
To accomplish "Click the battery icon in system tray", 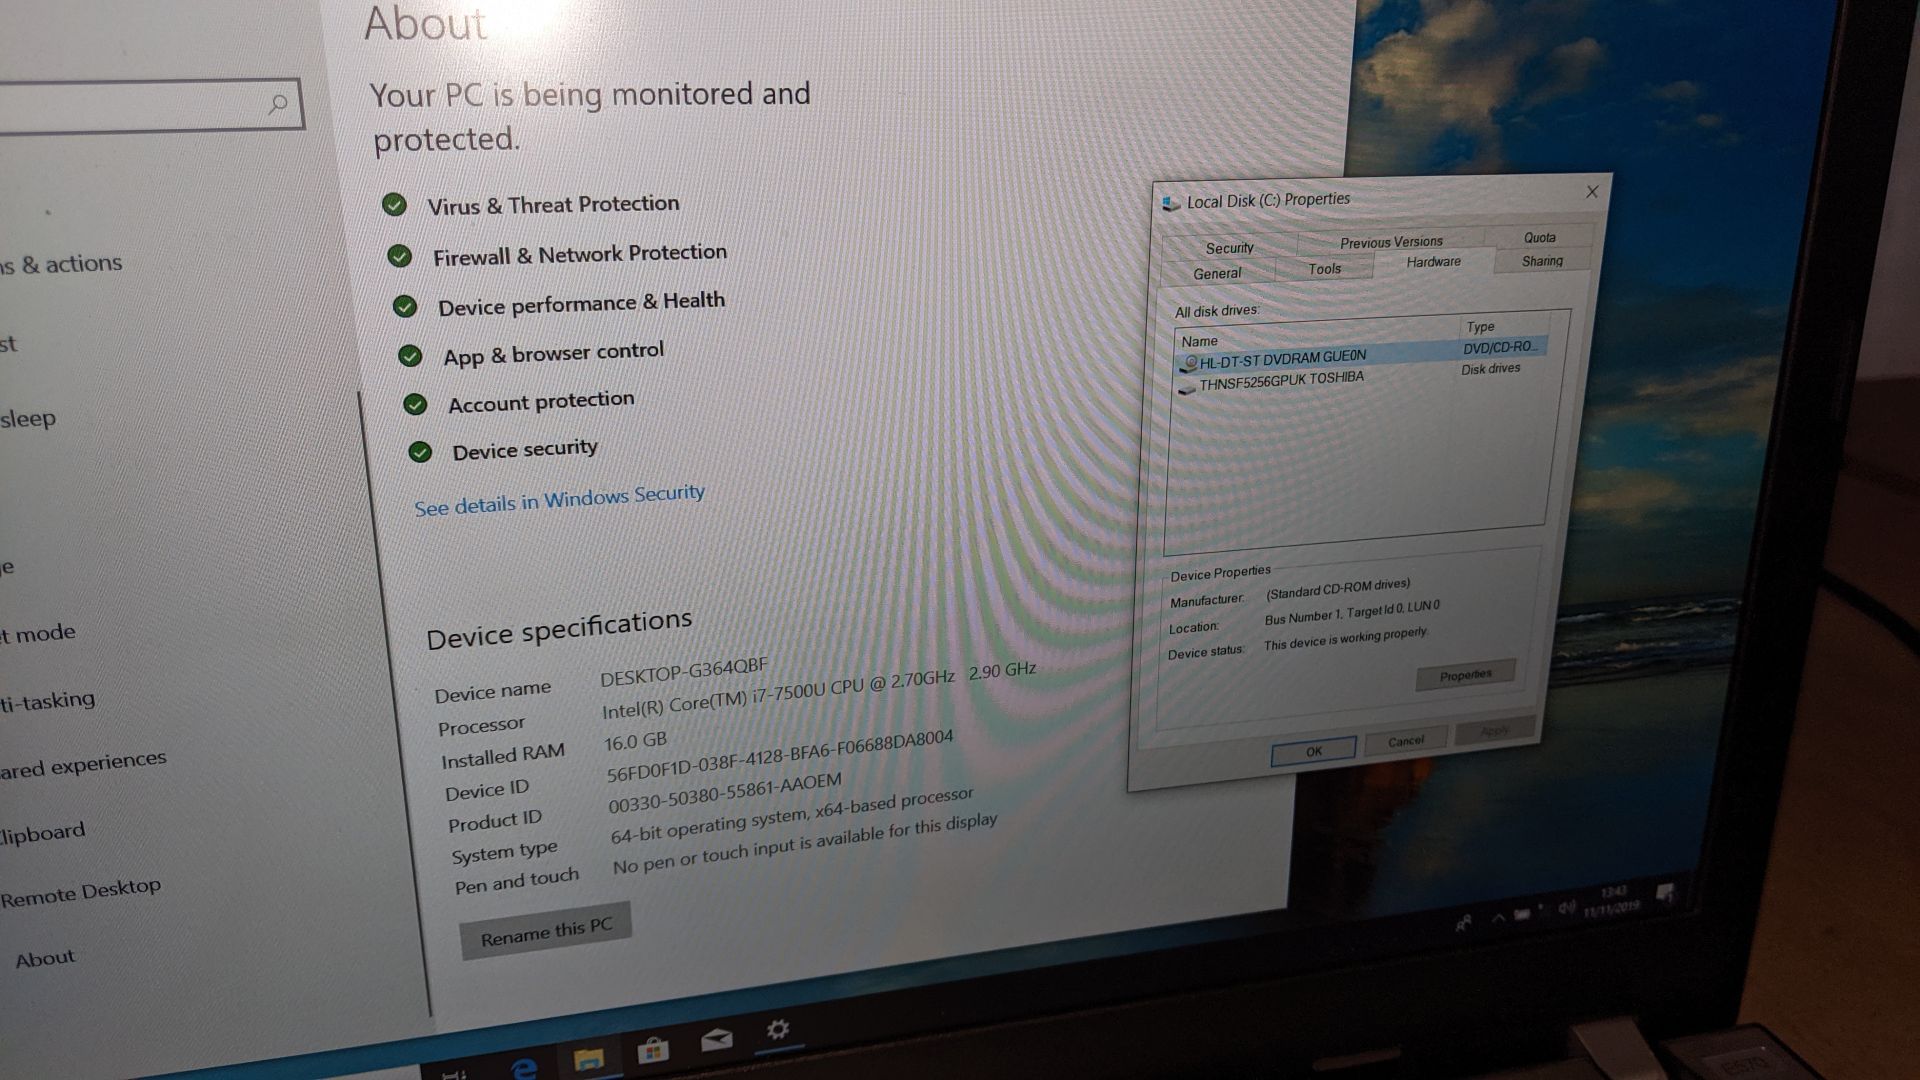I will point(1522,914).
